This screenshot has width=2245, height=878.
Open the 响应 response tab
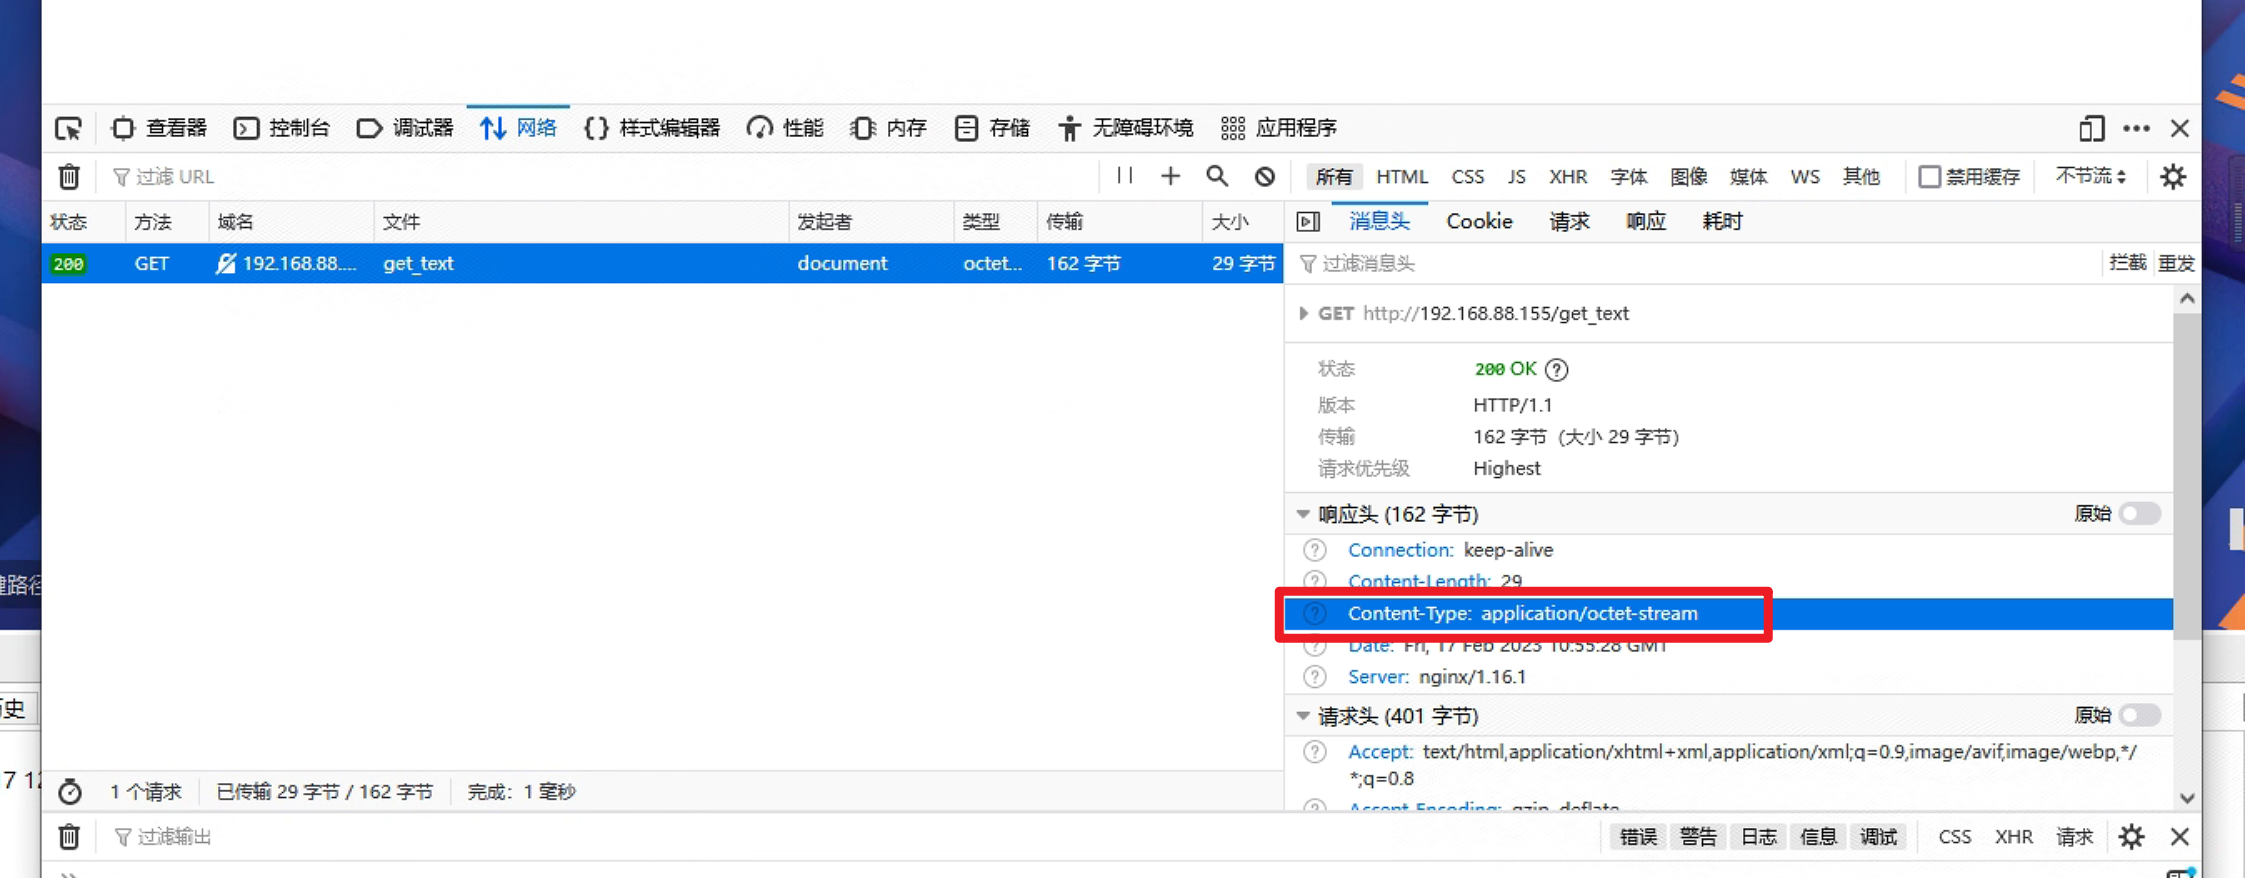click(x=1646, y=221)
